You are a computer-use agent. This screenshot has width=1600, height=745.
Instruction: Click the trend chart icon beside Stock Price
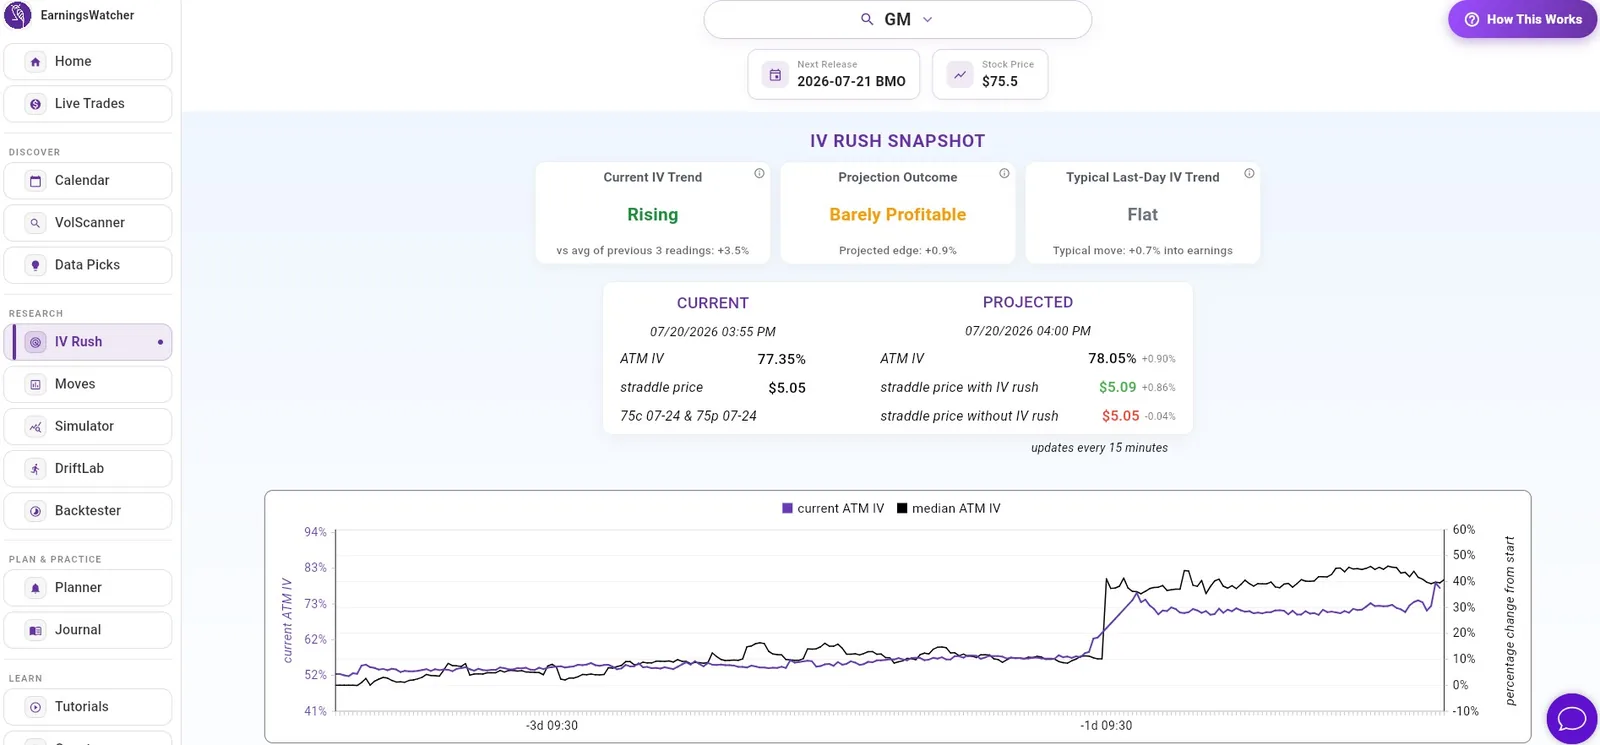960,74
